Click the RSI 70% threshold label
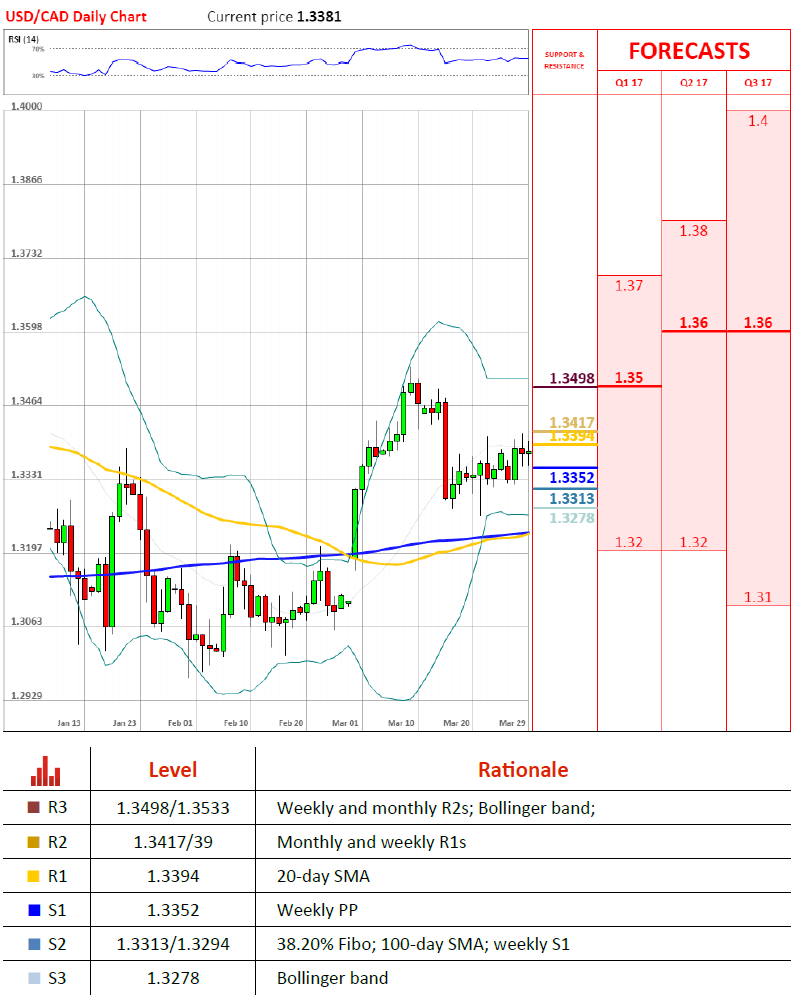 coord(38,49)
